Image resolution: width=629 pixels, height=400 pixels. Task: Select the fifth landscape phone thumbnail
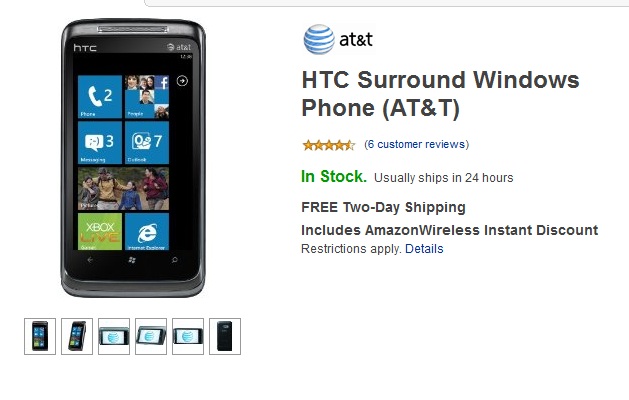(x=188, y=336)
